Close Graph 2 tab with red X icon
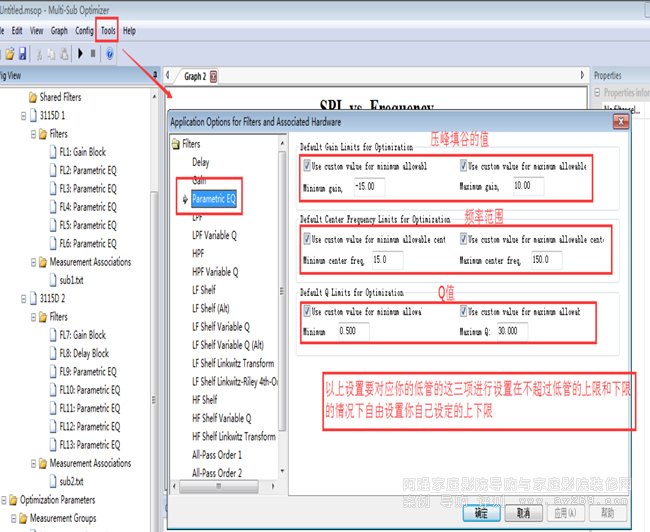Image resolution: width=650 pixels, height=532 pixels. point(213,76)
